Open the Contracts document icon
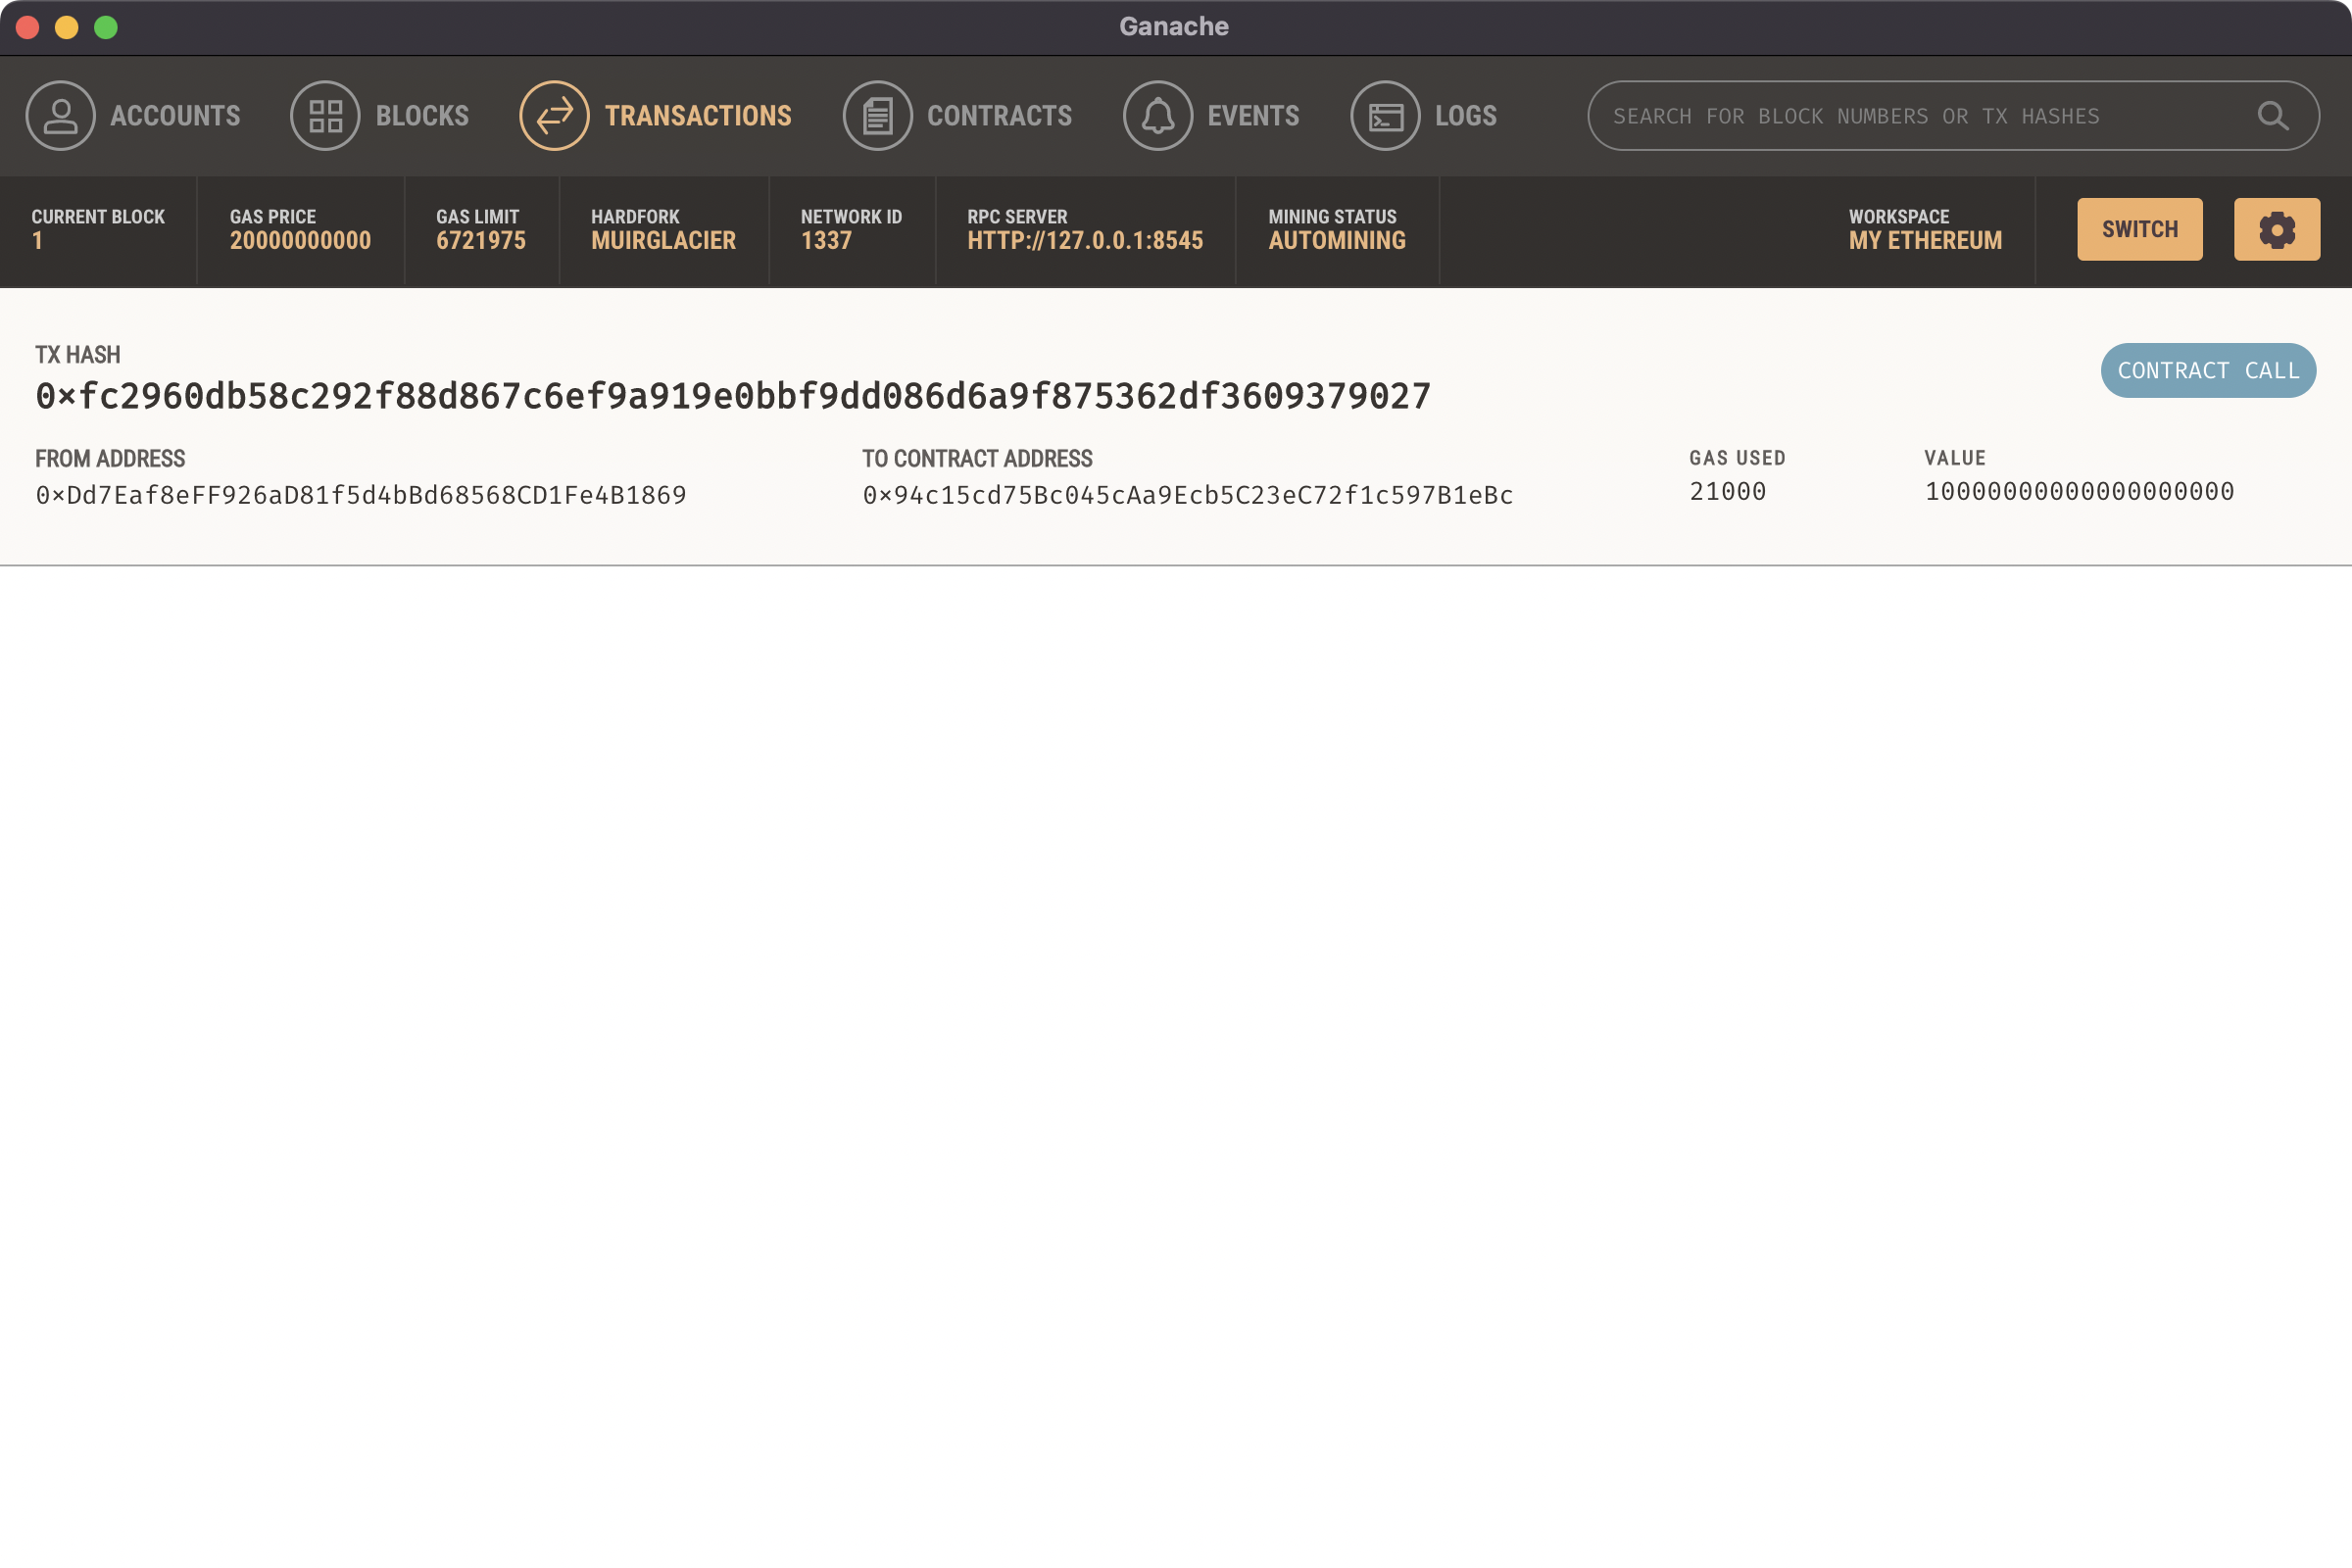 877,116
